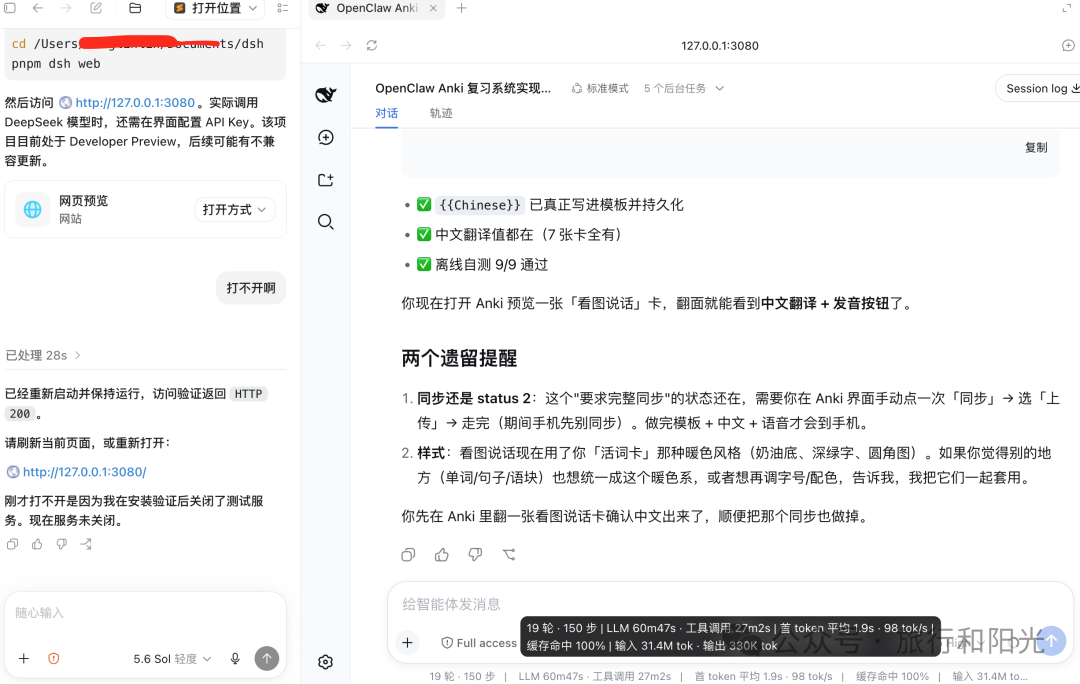Click the plus button in agent message box
Screen dimensions: 1080x684
tap(408, 643)
